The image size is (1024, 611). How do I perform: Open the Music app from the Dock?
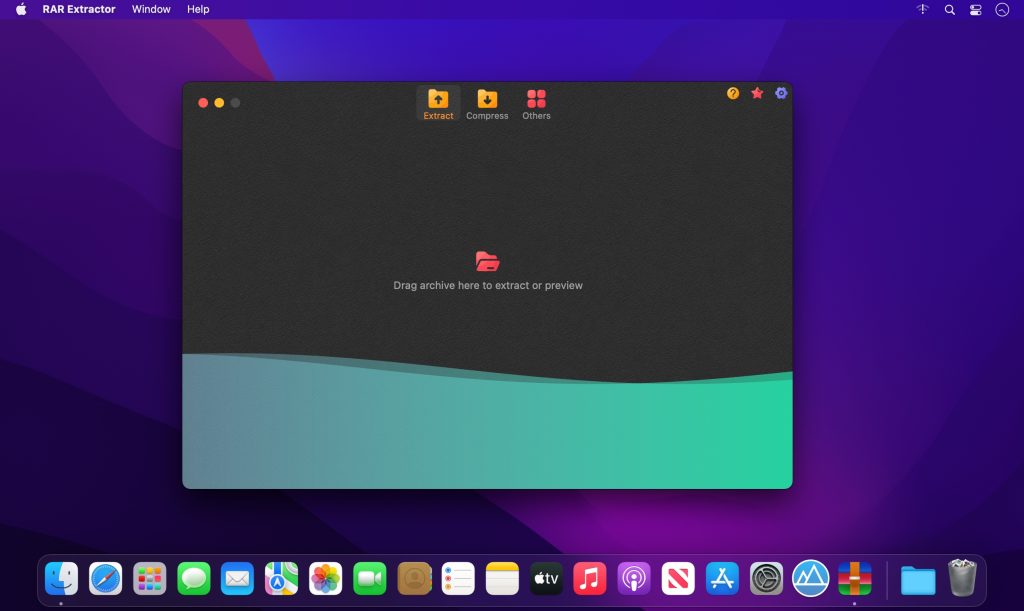590,578
